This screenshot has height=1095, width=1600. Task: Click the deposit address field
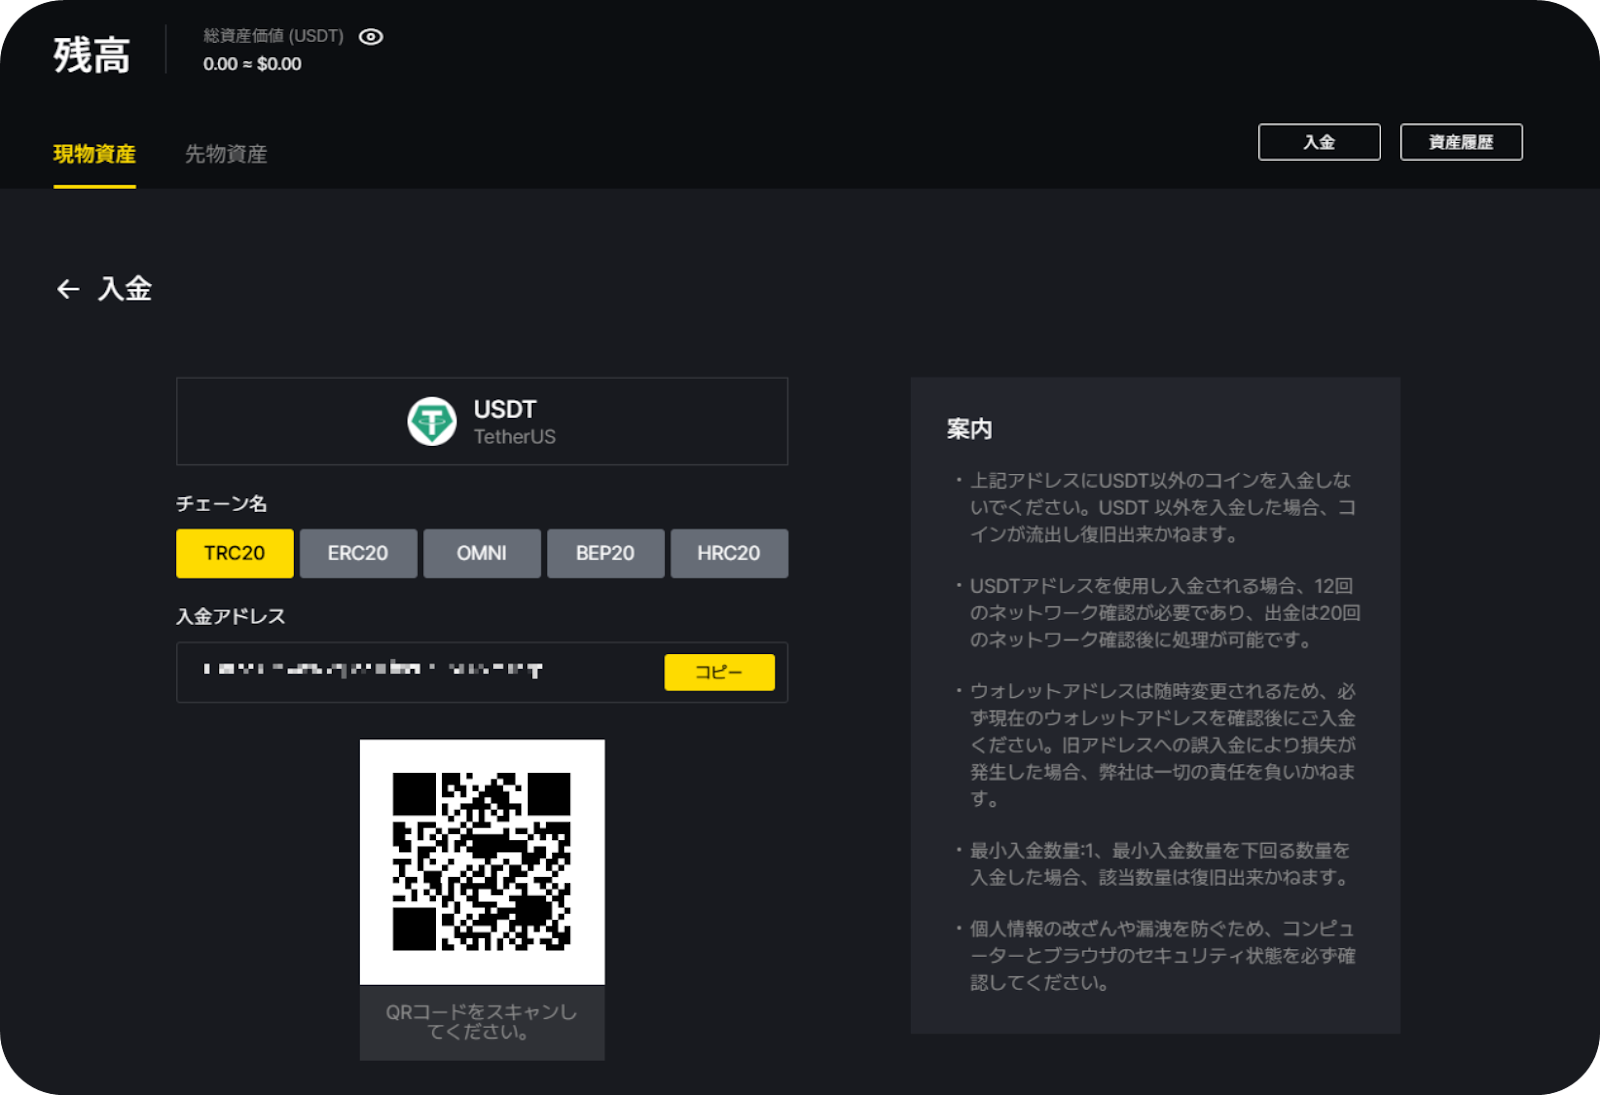pos(482,672)
